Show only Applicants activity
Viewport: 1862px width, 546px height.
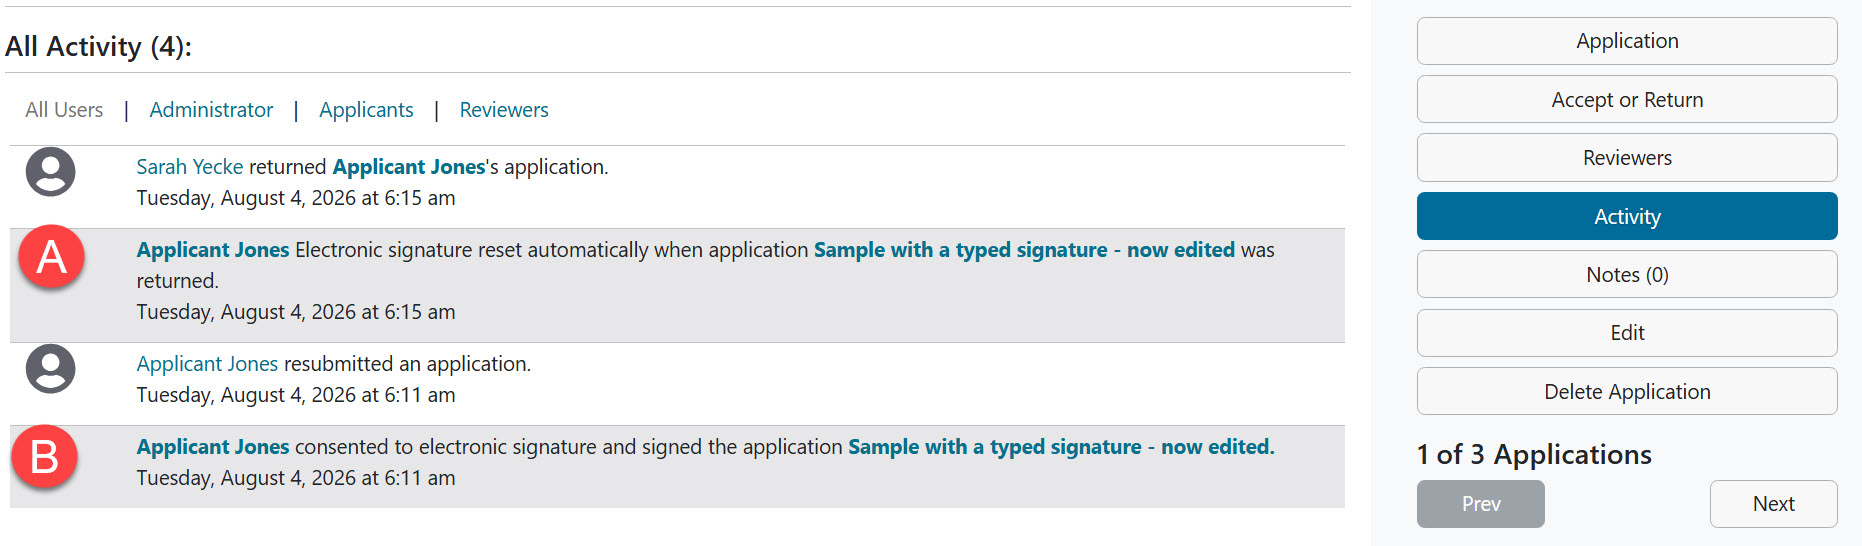(x=366, y=110)
